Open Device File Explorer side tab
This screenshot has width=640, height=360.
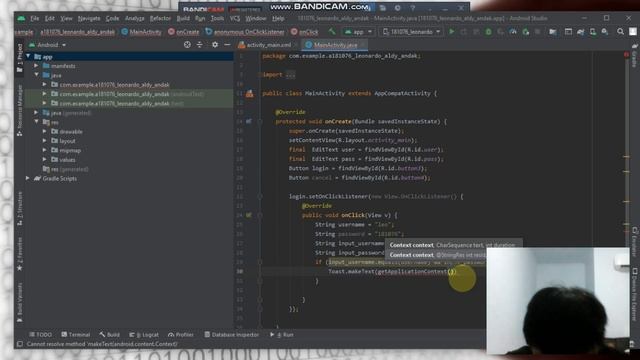[x=635, y=294]
